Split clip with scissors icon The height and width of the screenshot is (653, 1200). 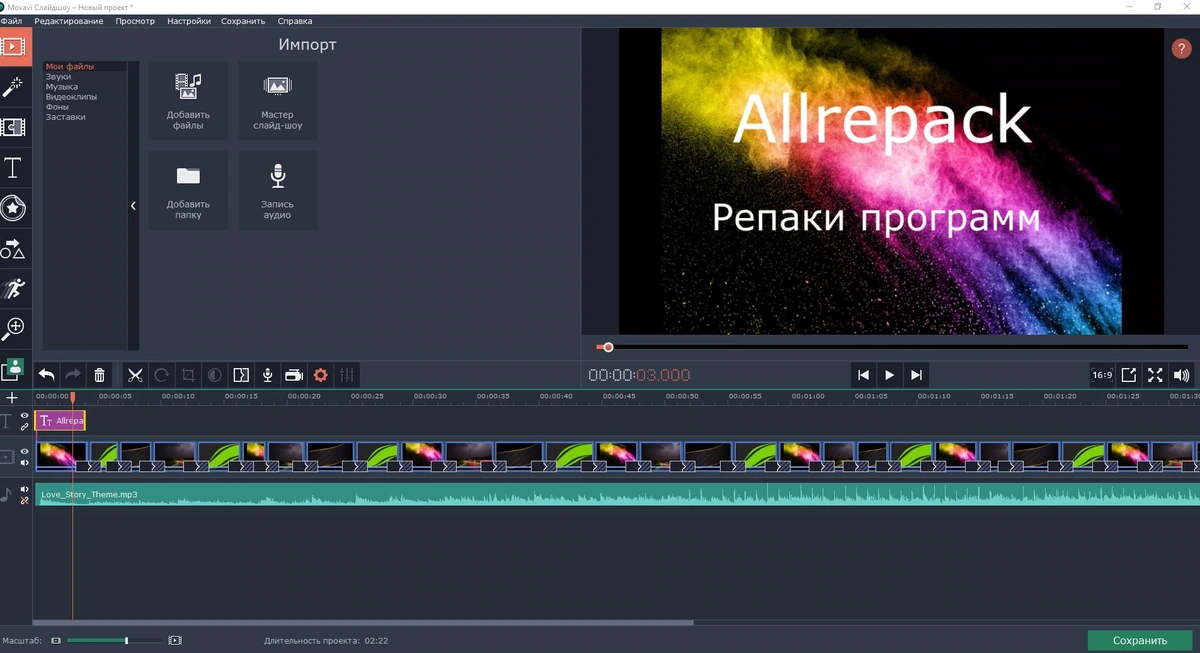pos(135,375)
